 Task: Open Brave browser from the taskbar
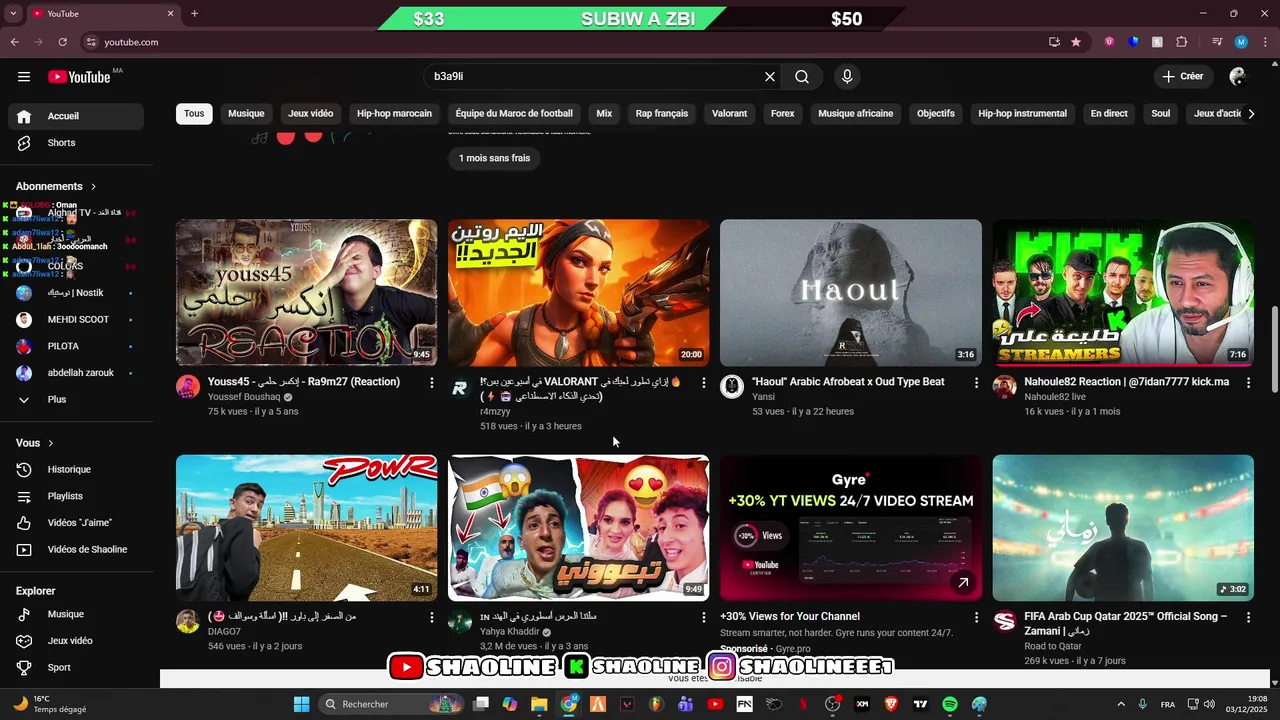tap(891, 704)
